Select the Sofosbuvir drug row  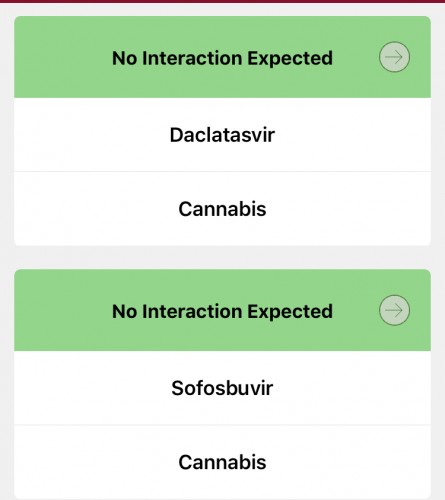tap(222, 388)
